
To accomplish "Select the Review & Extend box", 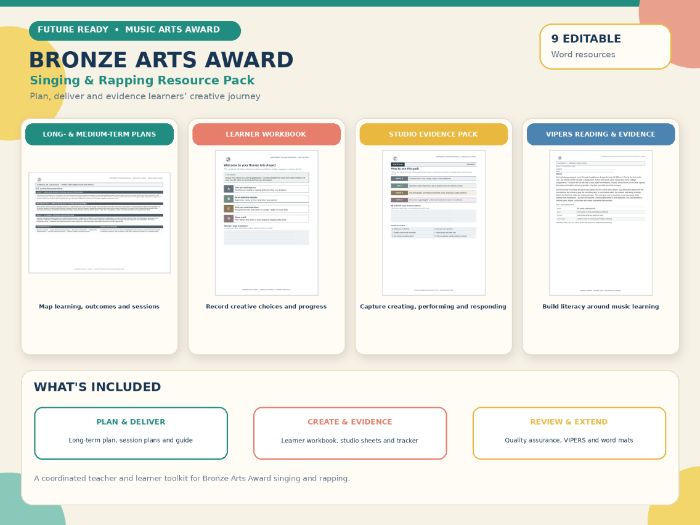I will (x=569, y=433).
